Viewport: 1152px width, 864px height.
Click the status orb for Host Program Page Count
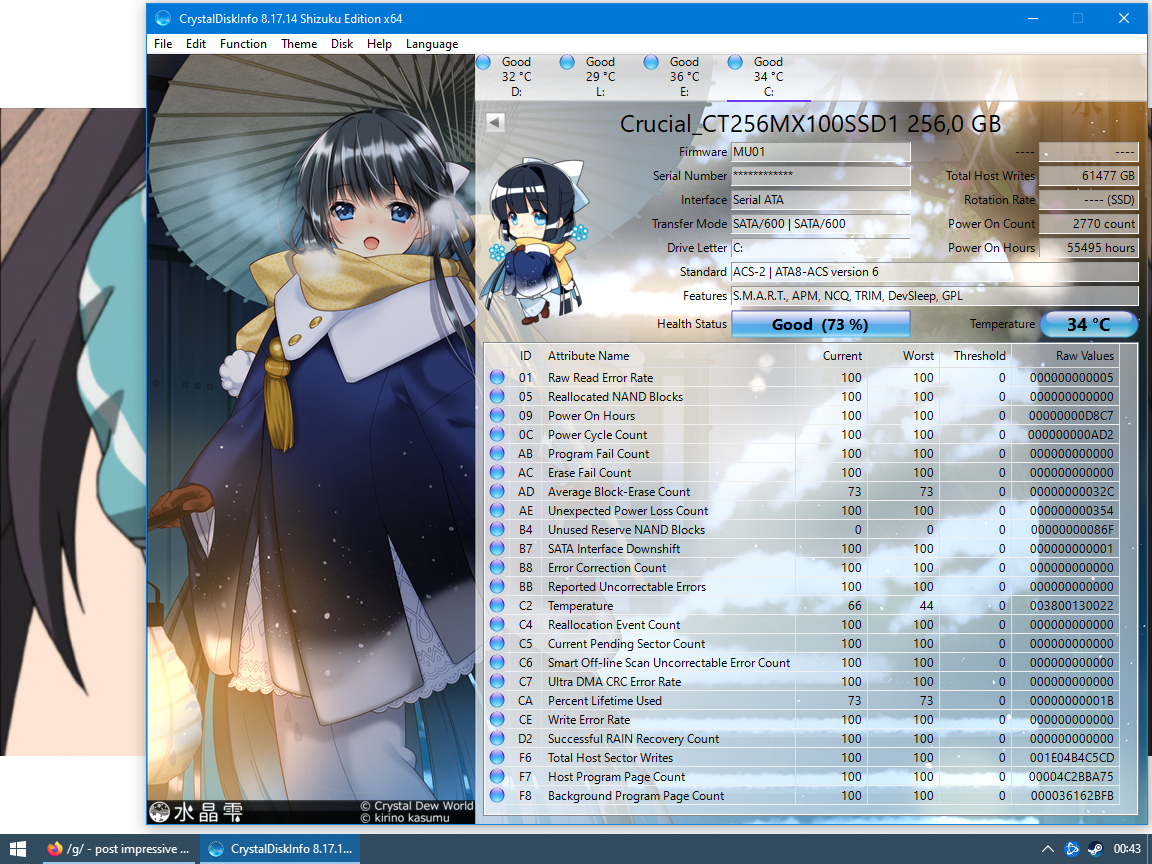(497, 777)
